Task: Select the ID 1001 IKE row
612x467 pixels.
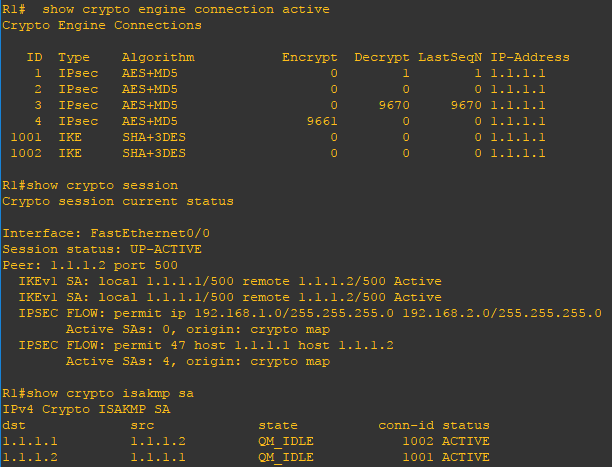Action: tap(278, 137)
